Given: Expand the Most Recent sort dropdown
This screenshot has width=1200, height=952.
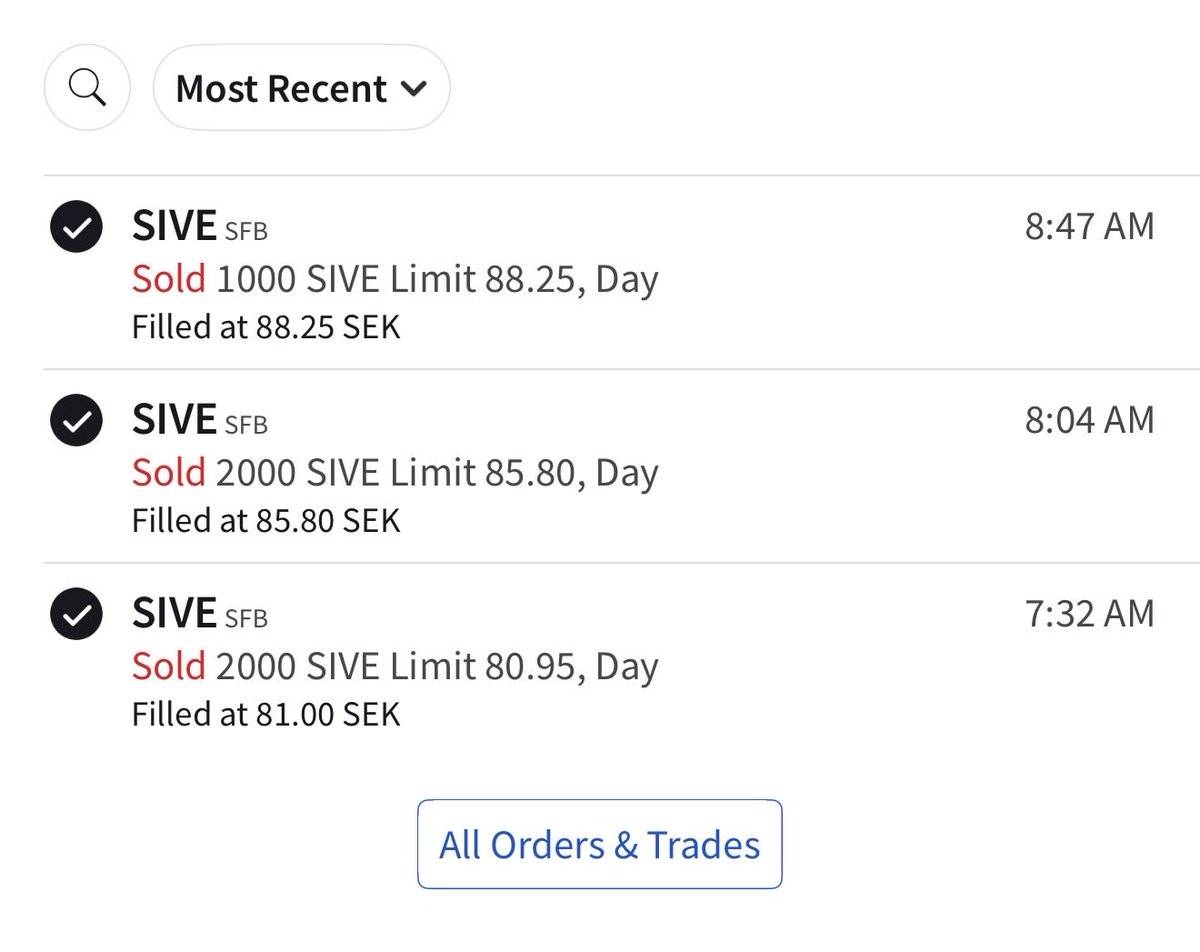Looking at the screenshot, I should (301, 88).
